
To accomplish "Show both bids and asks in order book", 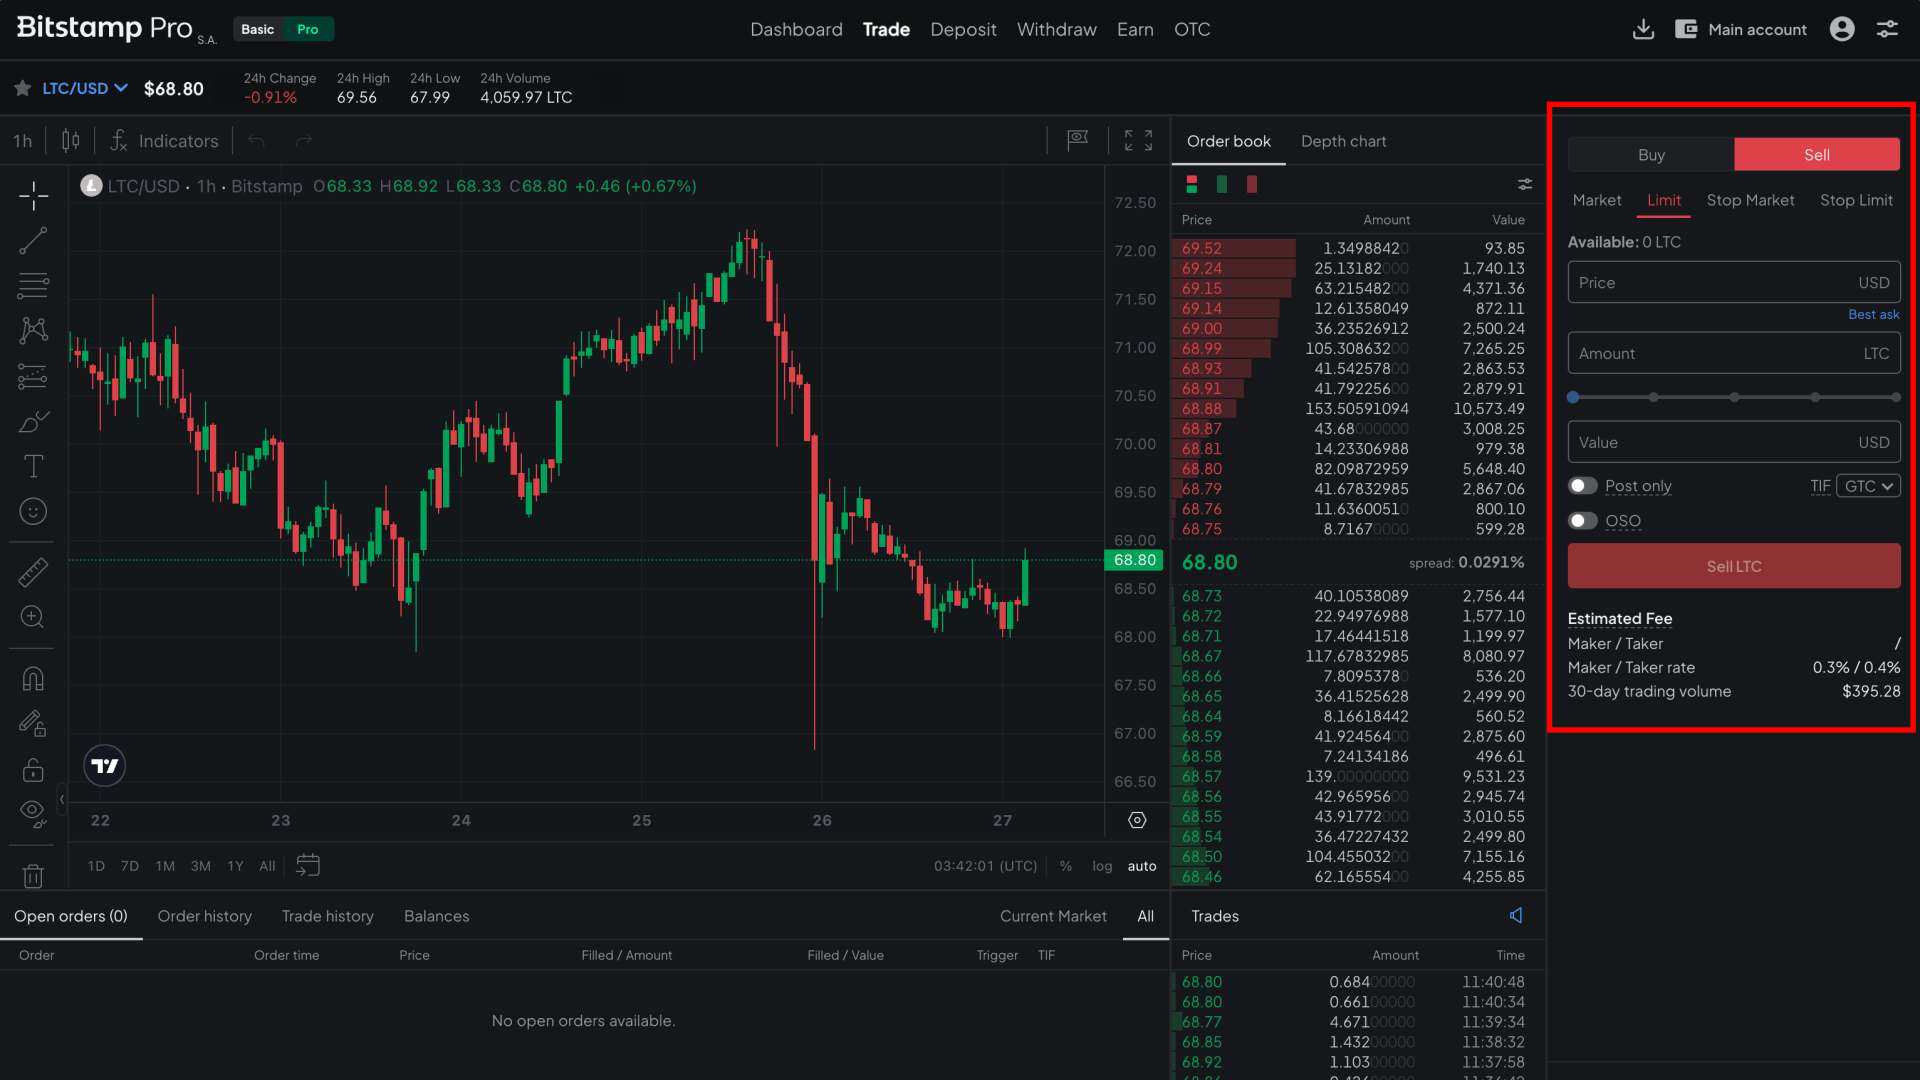I will [x=1192, y=184].
